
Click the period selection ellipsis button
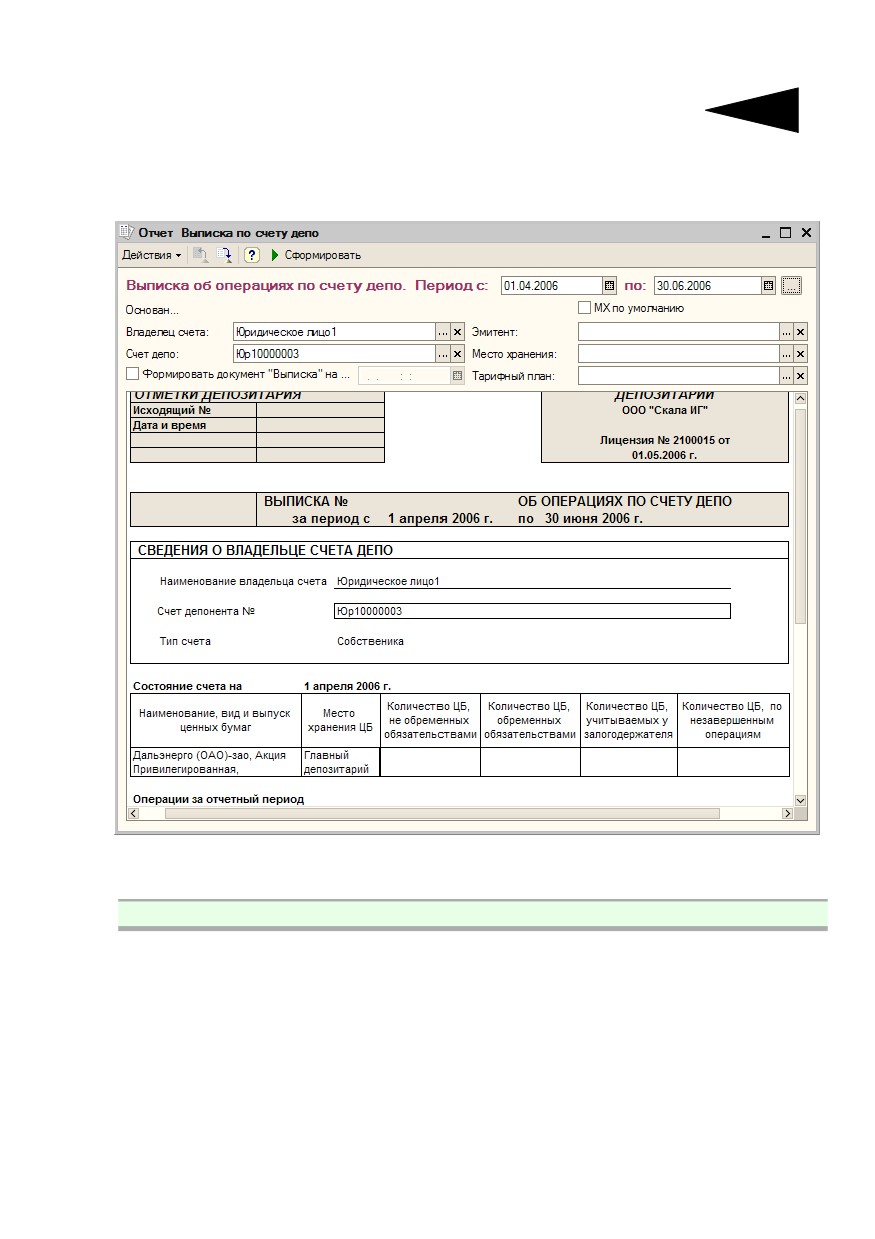[792, 286]
